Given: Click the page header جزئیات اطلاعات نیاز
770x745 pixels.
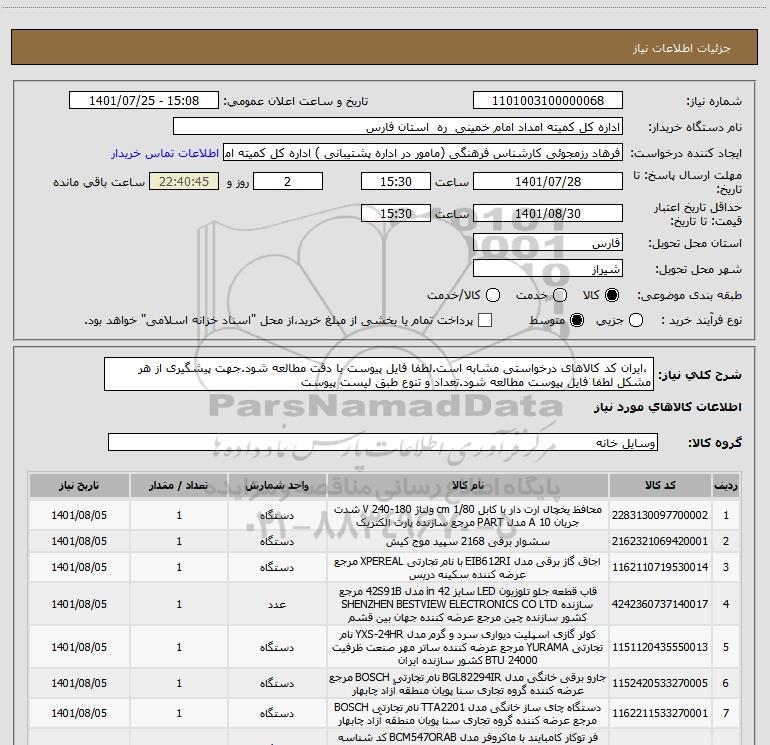Looking at the screenshot, I should (682, 48).
